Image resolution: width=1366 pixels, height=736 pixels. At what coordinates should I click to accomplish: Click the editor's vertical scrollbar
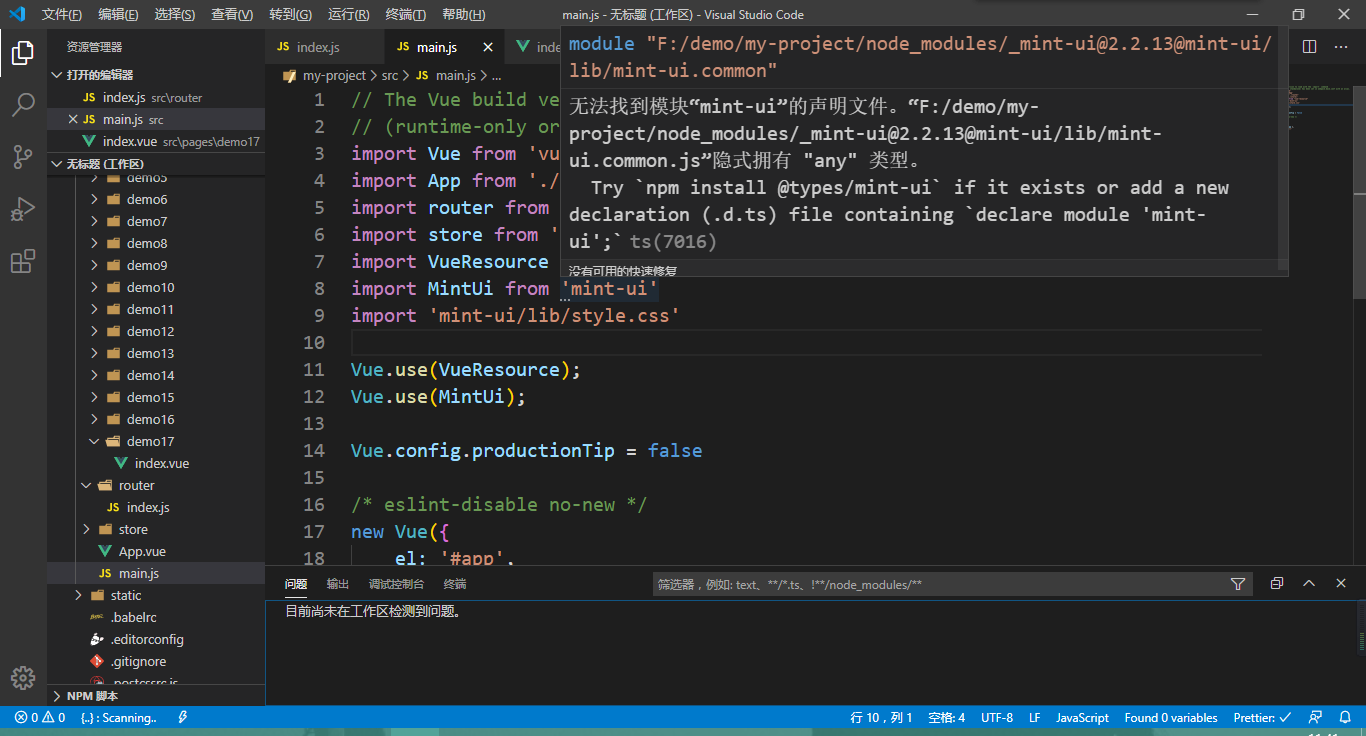1359,200
